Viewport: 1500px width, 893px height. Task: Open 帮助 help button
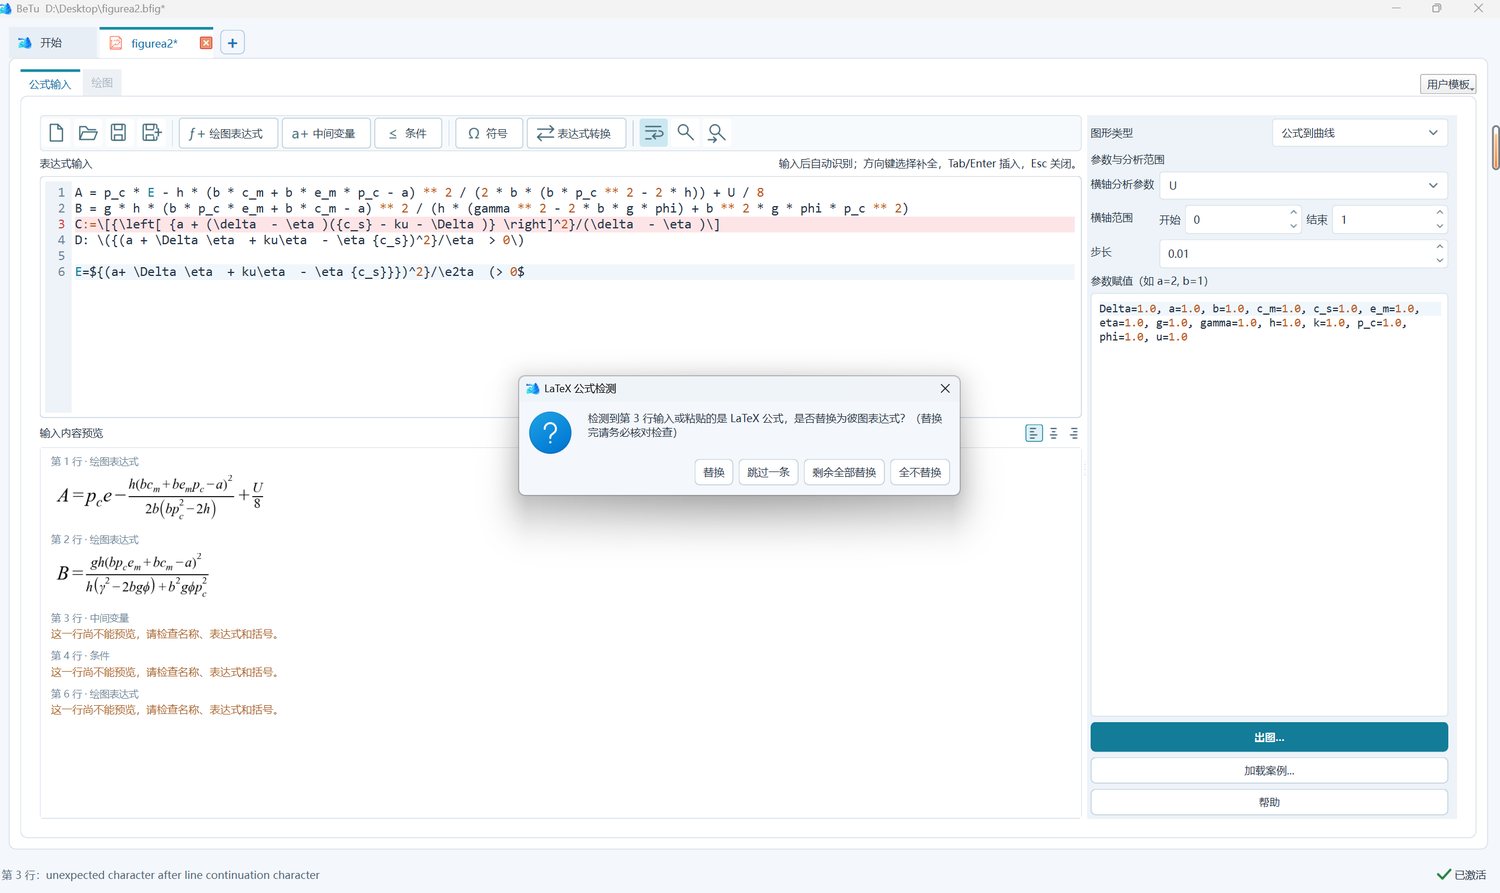coord(1269,802)
